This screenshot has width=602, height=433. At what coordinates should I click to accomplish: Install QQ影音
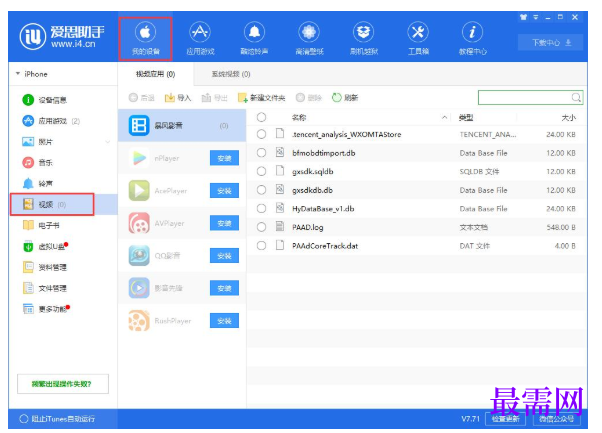coord(224,256)
